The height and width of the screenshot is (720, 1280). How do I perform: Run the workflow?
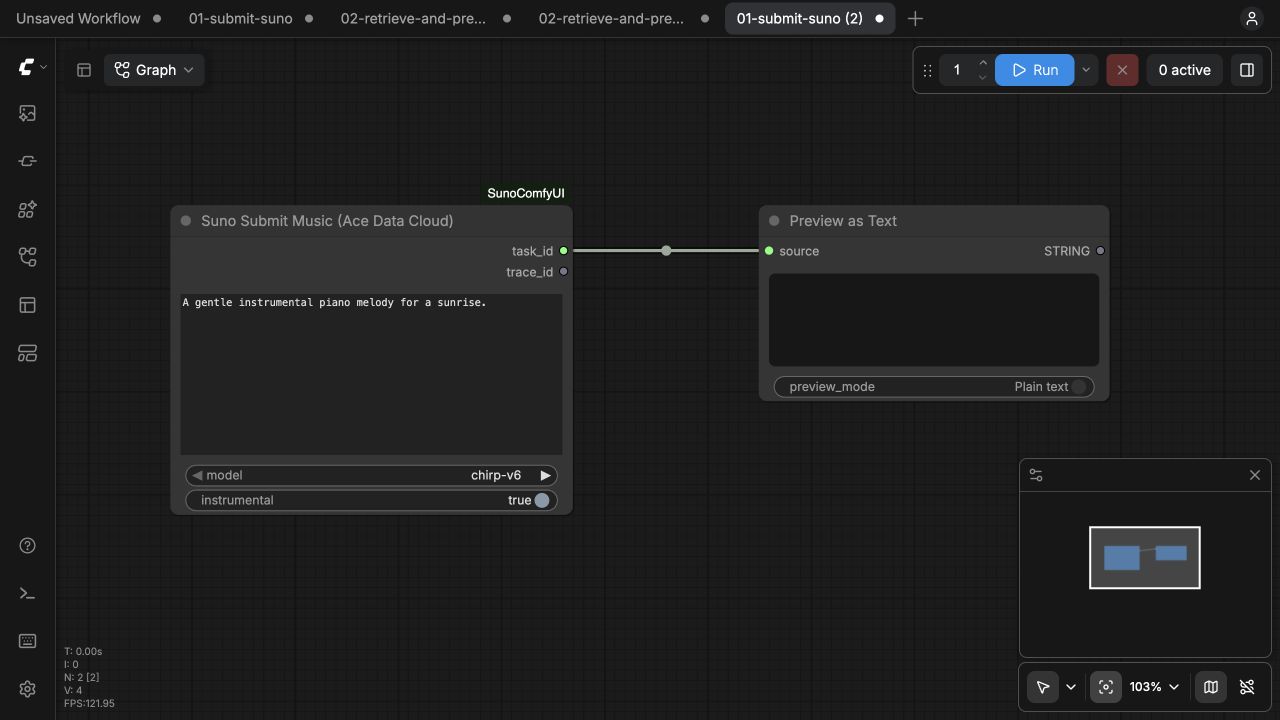pos(1034,70)
